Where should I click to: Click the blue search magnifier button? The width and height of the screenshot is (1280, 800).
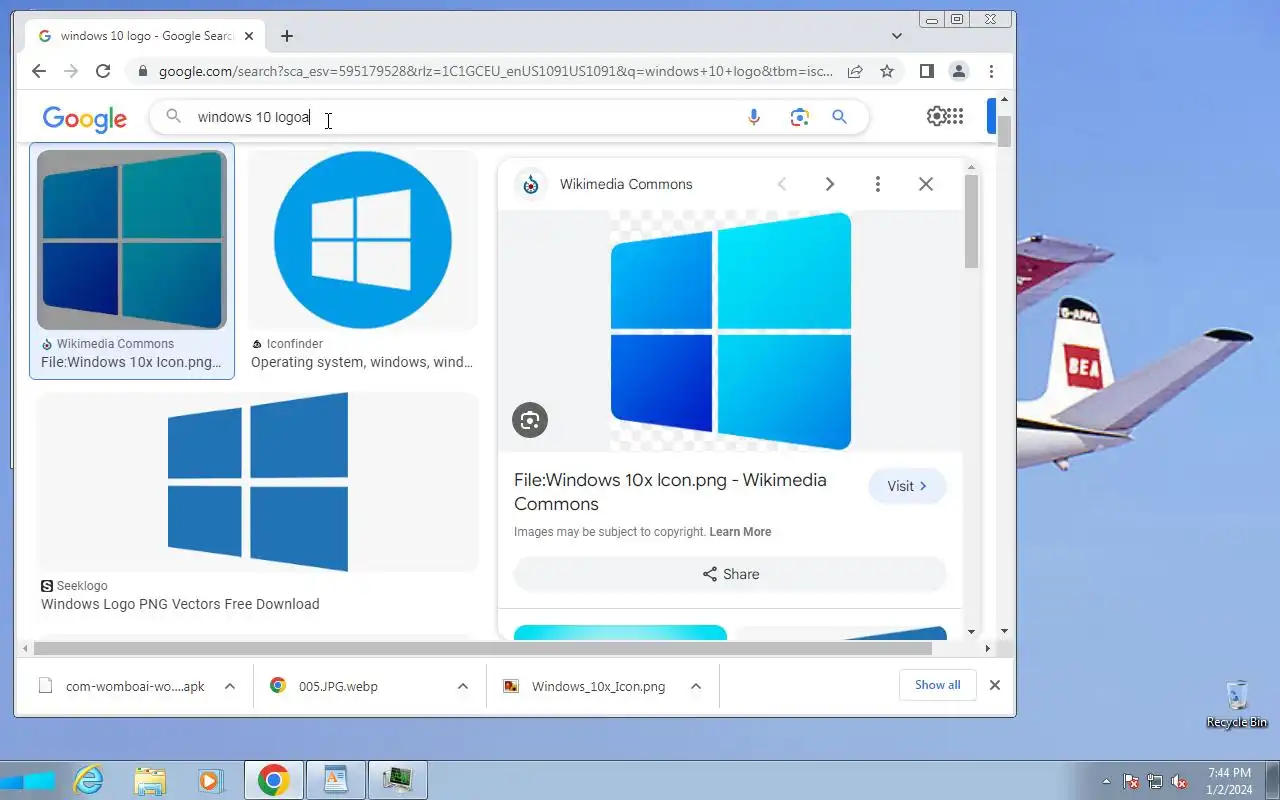[839, 117]
